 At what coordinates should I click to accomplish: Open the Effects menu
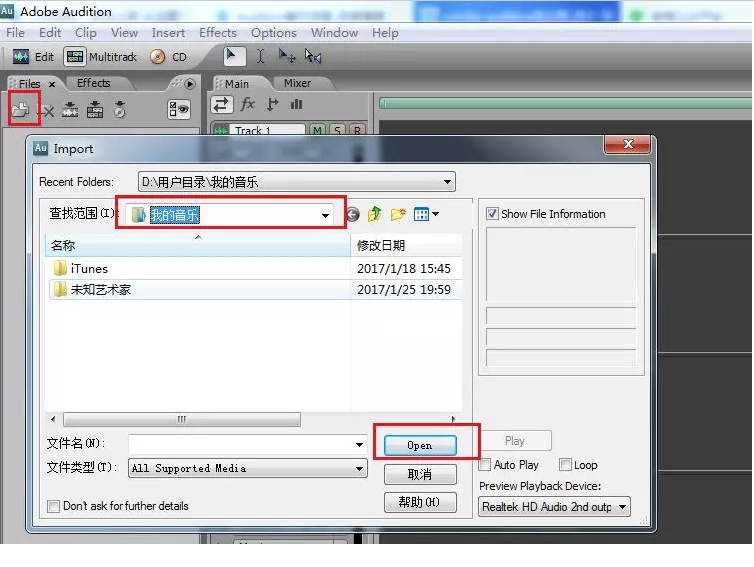click(x=218, y=33)
